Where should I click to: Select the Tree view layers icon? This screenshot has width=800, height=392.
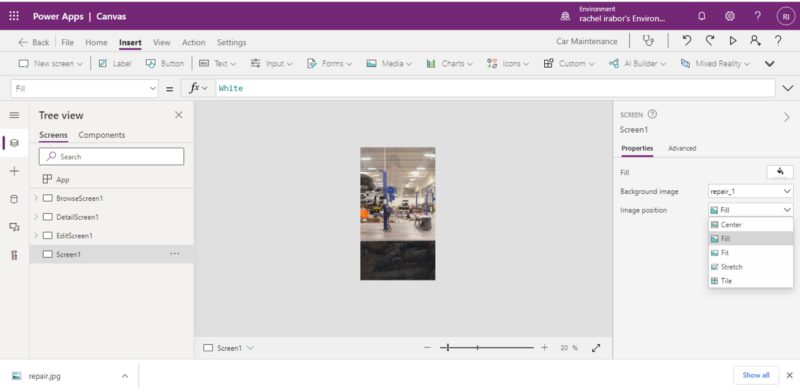(14, 143)
